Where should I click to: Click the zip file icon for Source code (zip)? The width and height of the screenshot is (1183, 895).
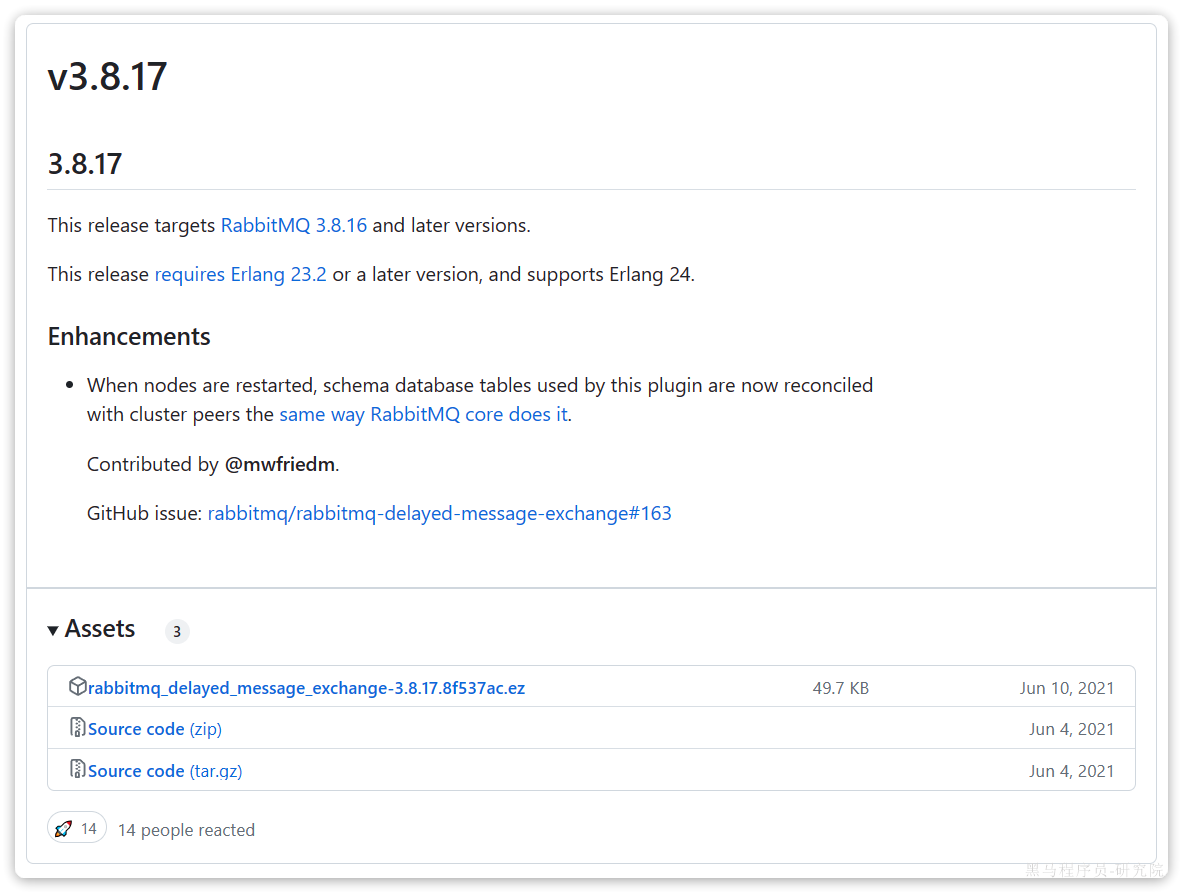tap(77, 728)
